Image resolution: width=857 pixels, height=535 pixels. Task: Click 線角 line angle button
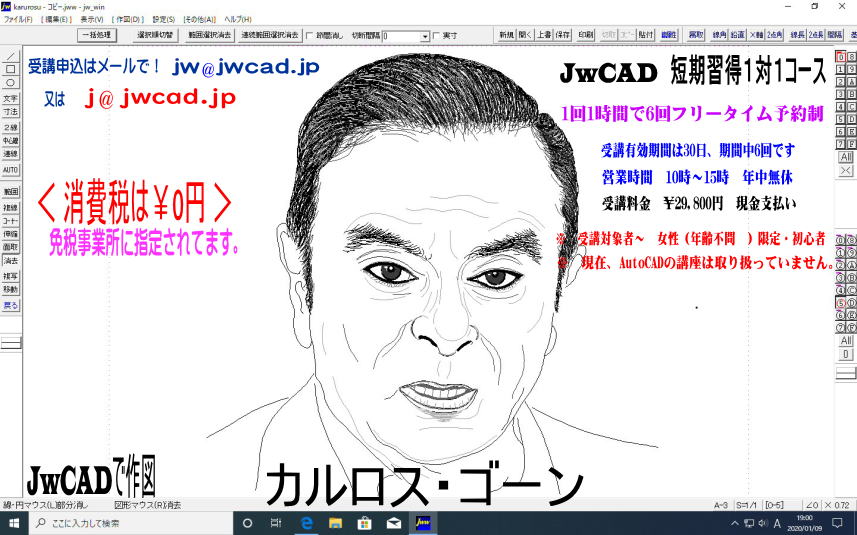click(x=719, y=35)
